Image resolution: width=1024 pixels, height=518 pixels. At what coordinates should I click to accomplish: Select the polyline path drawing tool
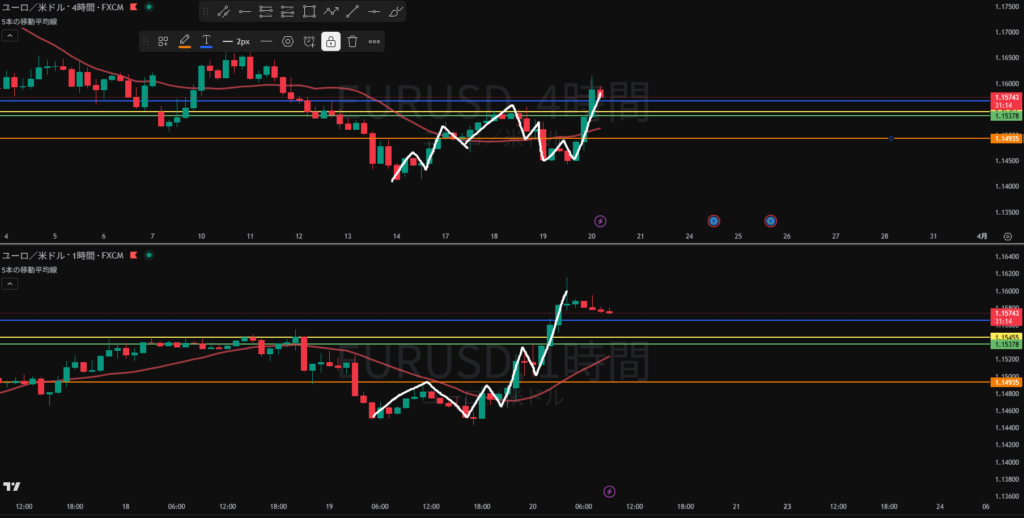[x=331, y=12]
